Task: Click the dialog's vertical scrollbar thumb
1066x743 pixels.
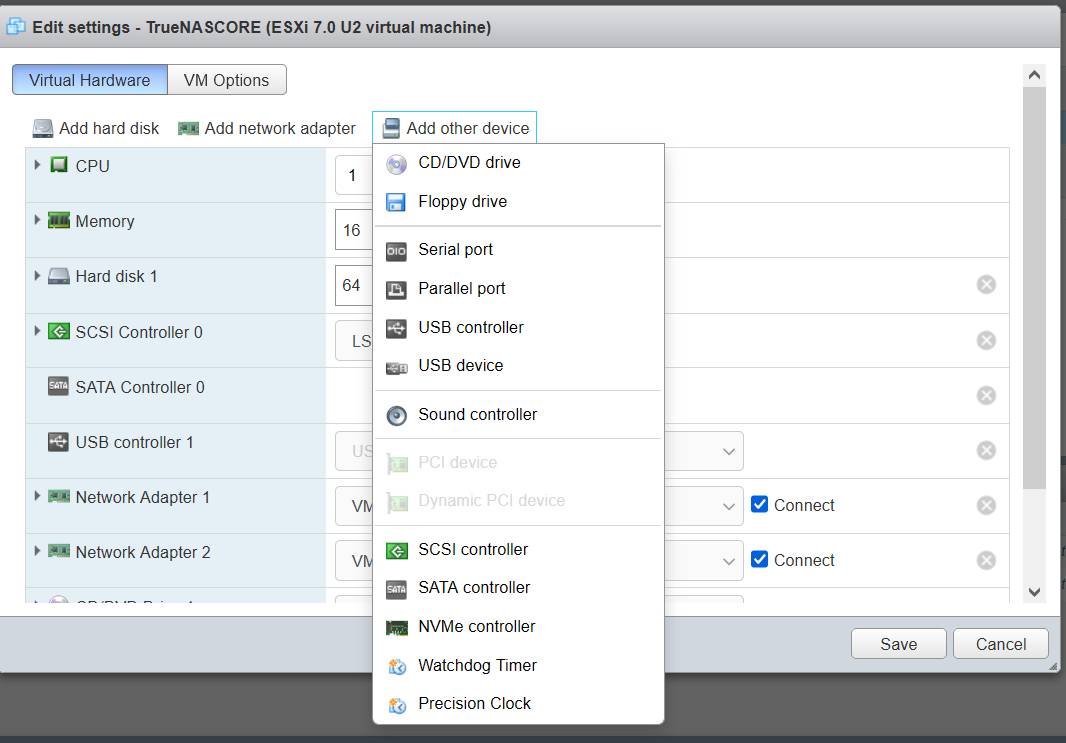Action: (1034, 287)
